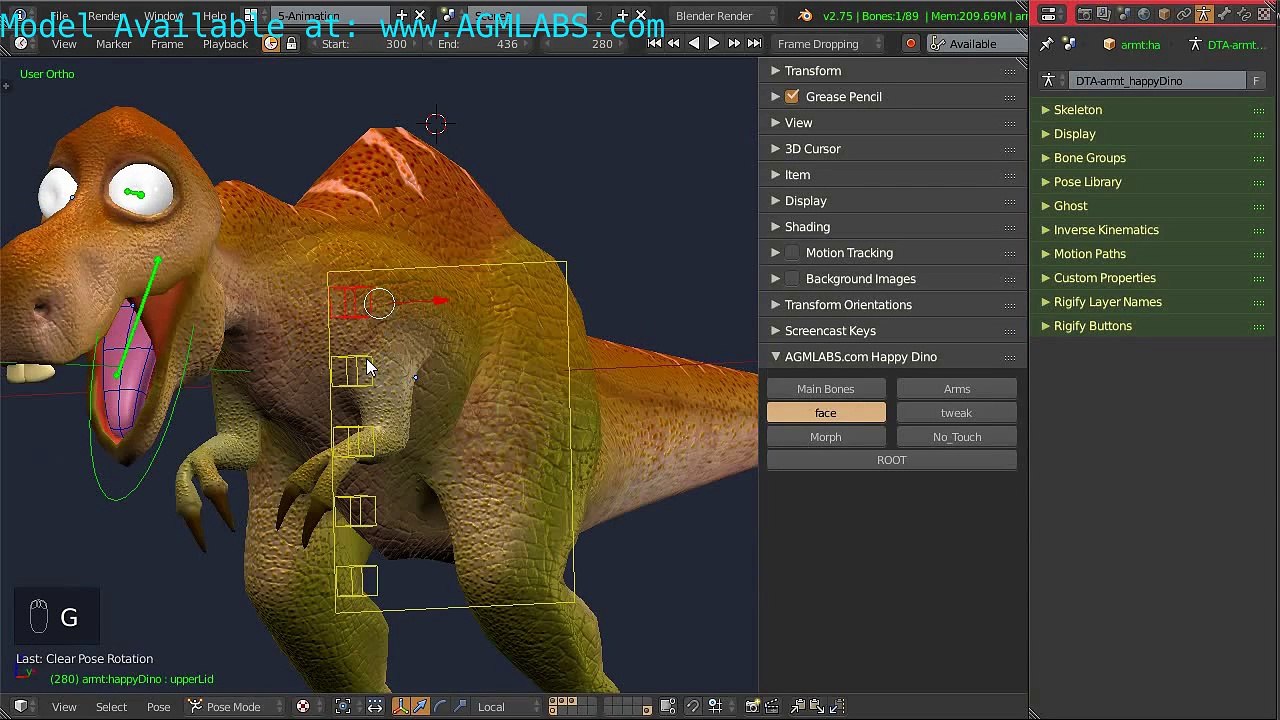Click the copy pose icon in header
The image size is (1280, 720).
796,706
